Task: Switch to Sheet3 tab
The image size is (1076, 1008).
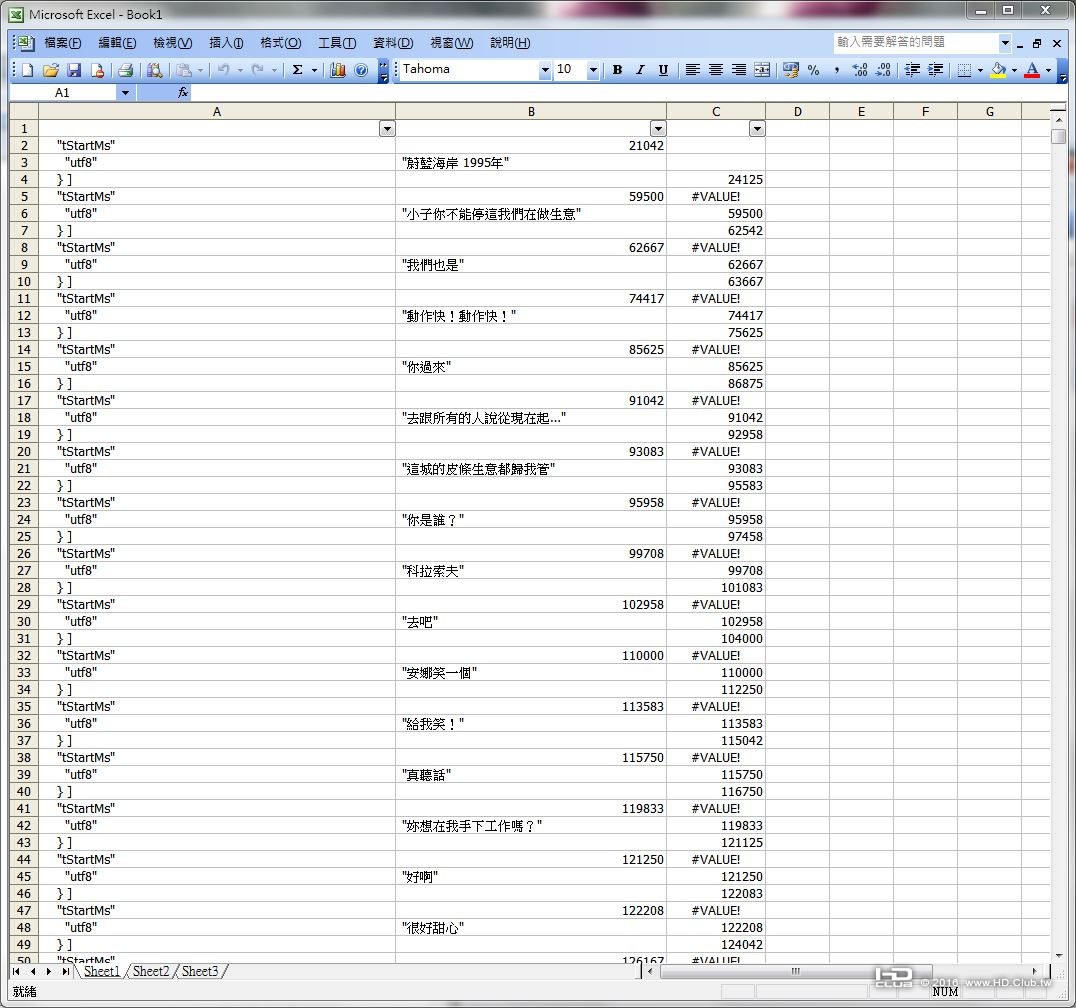Action: pyautogui.click(x=200, y=971)
